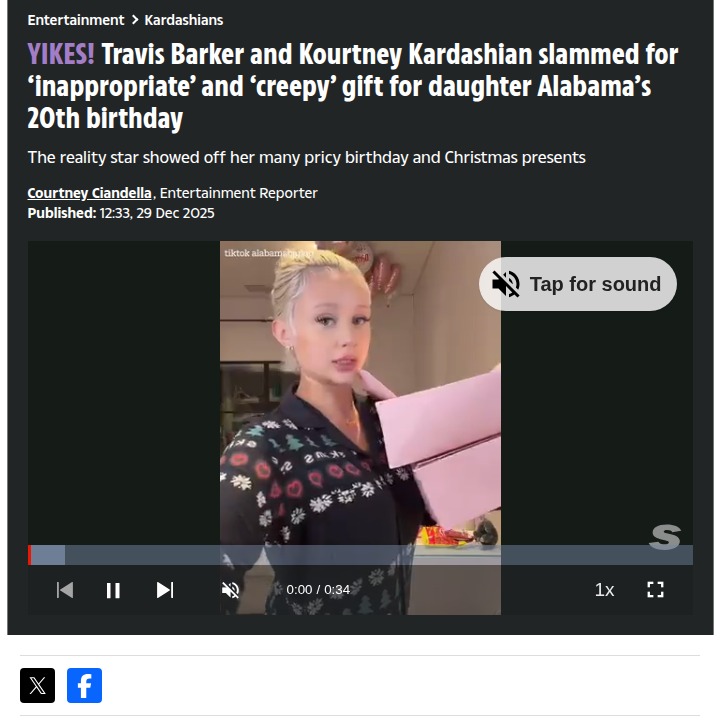Image resolution: width=720 pixels, height=720 pixels.
Task: Share the article on Facebook
Action: [x=84, y=686]
